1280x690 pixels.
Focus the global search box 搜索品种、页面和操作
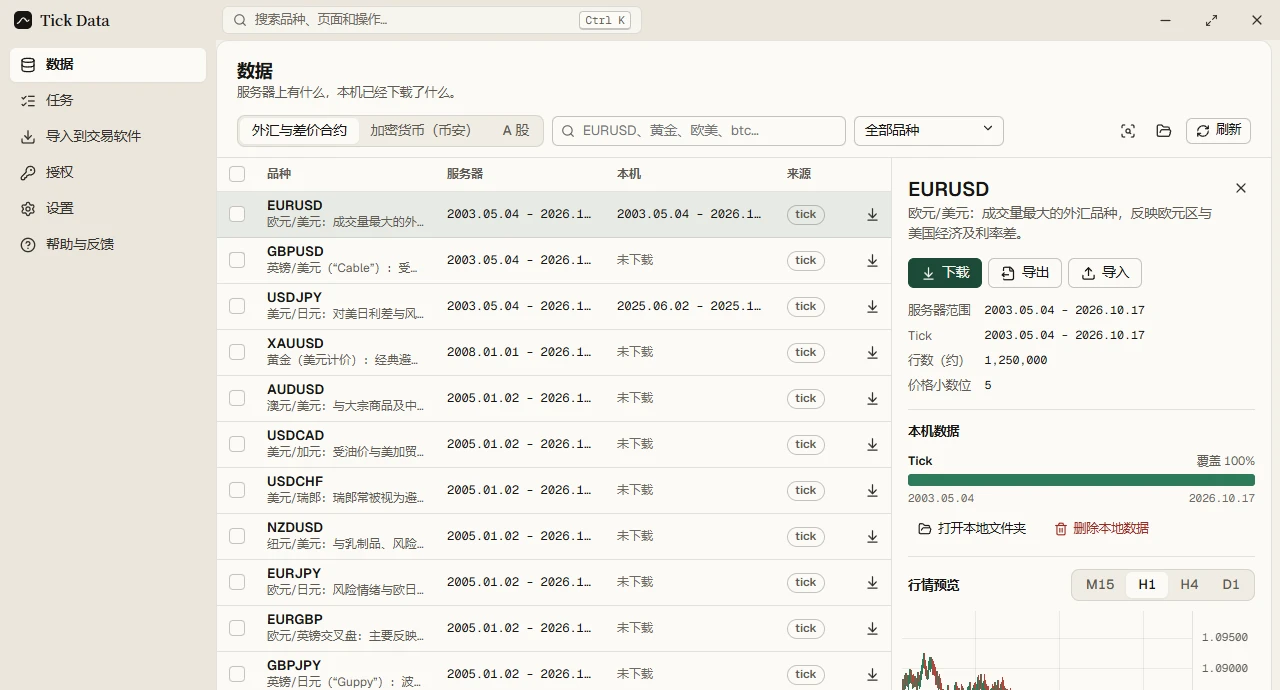[432, 20]
